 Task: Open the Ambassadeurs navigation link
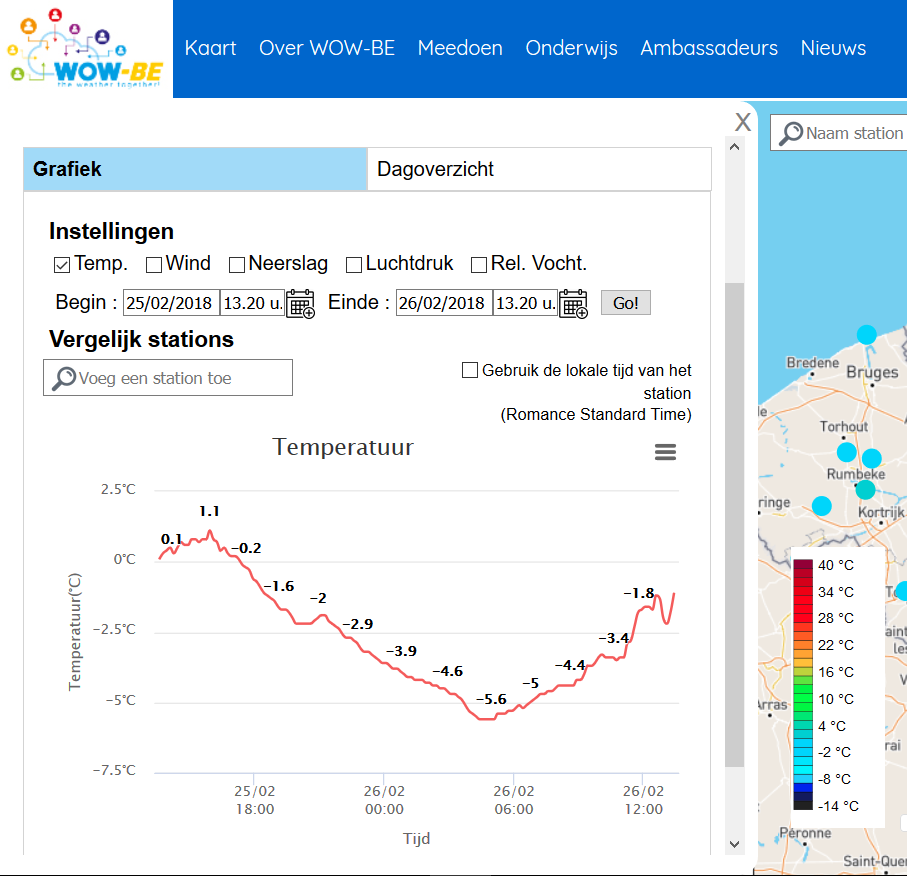coord(709,48)
